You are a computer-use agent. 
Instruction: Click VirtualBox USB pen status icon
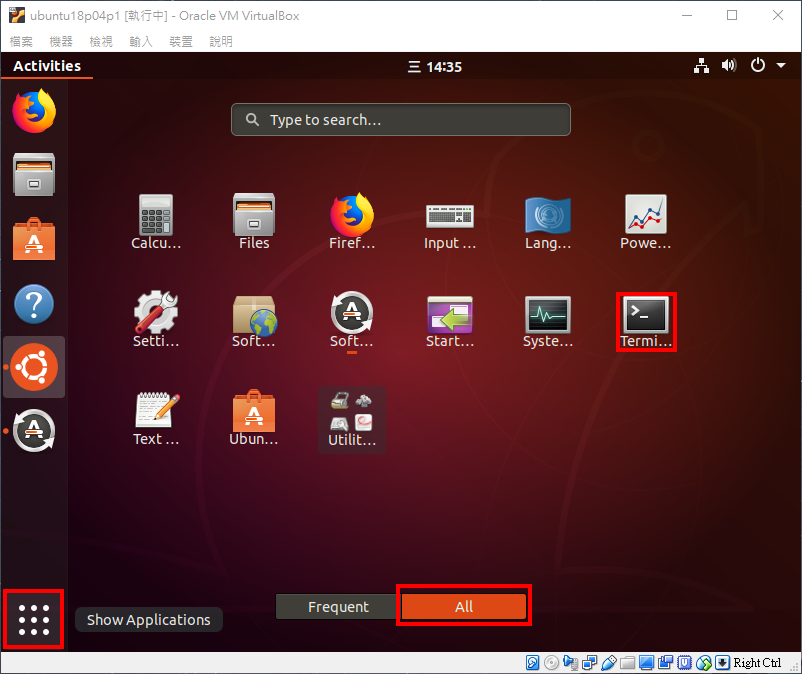[609, 663]
